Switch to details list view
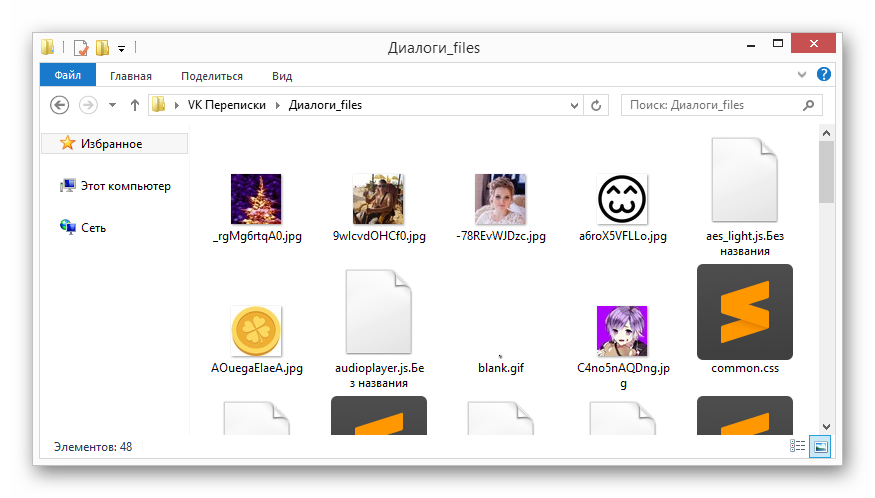875x498 pixels. [798, 446]
